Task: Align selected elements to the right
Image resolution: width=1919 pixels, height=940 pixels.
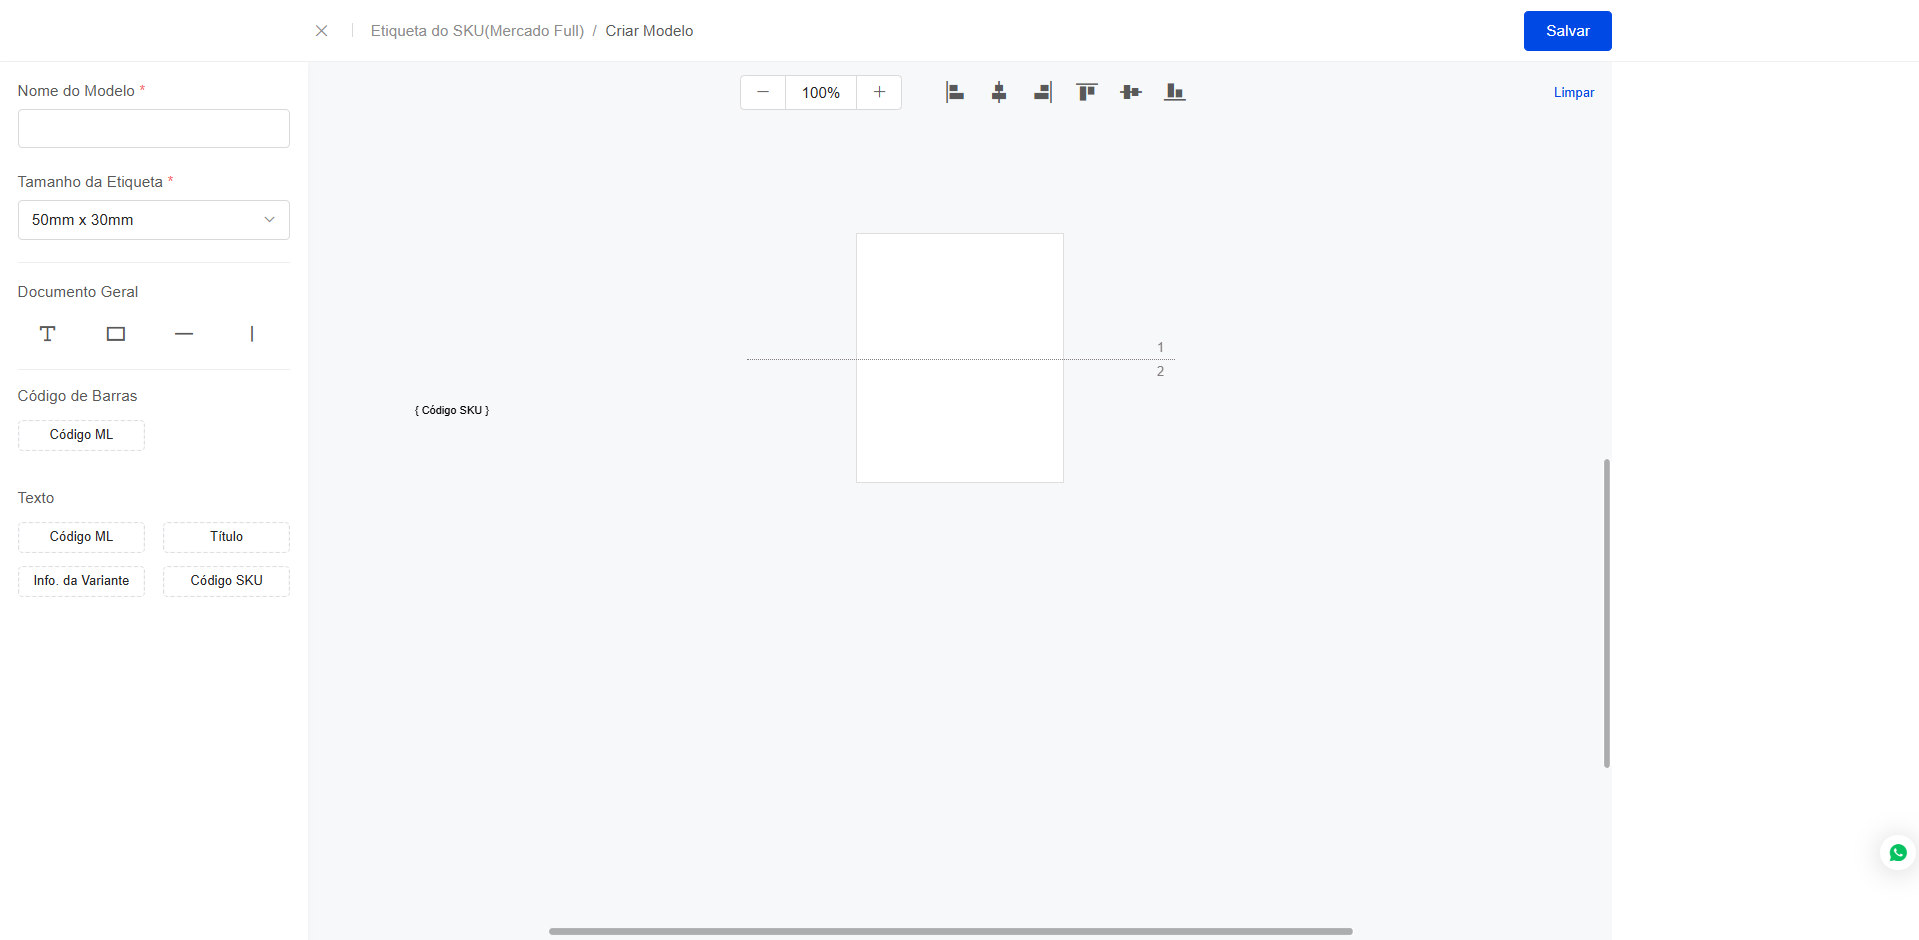Action: coord(1043,92)
